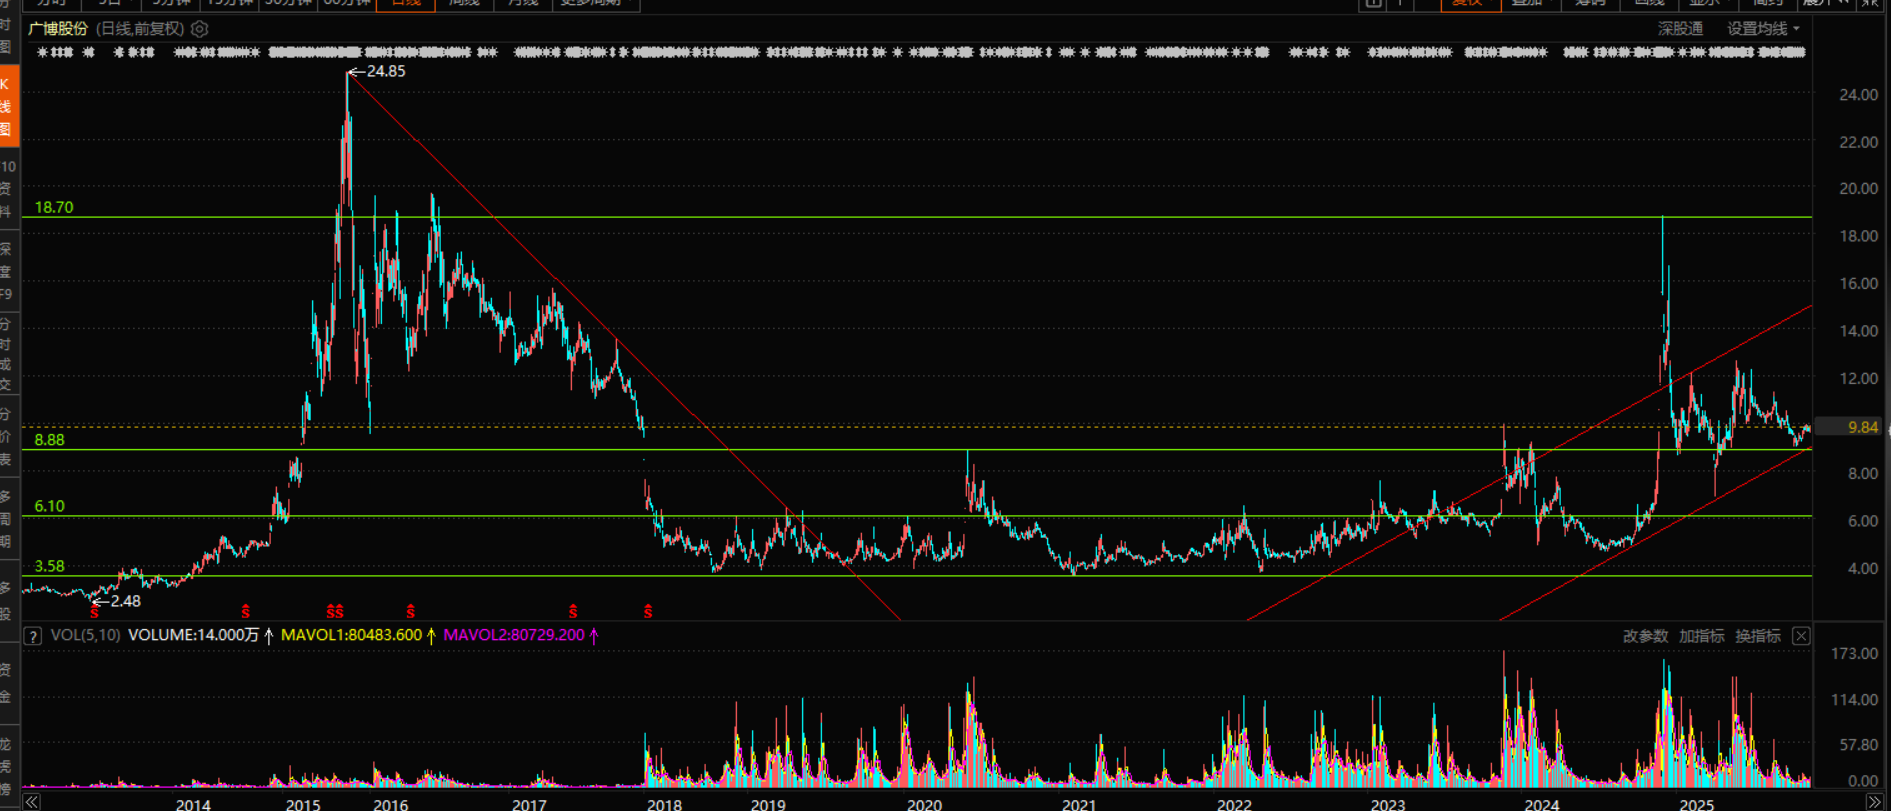The image size is (1891, 811).
Task: Click the S marker below the 2.48 low
Action: 94,612
